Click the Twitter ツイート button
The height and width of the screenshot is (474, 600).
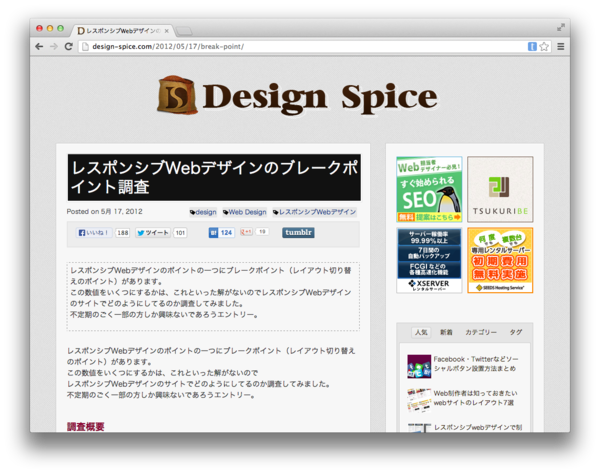pos(152,233)
